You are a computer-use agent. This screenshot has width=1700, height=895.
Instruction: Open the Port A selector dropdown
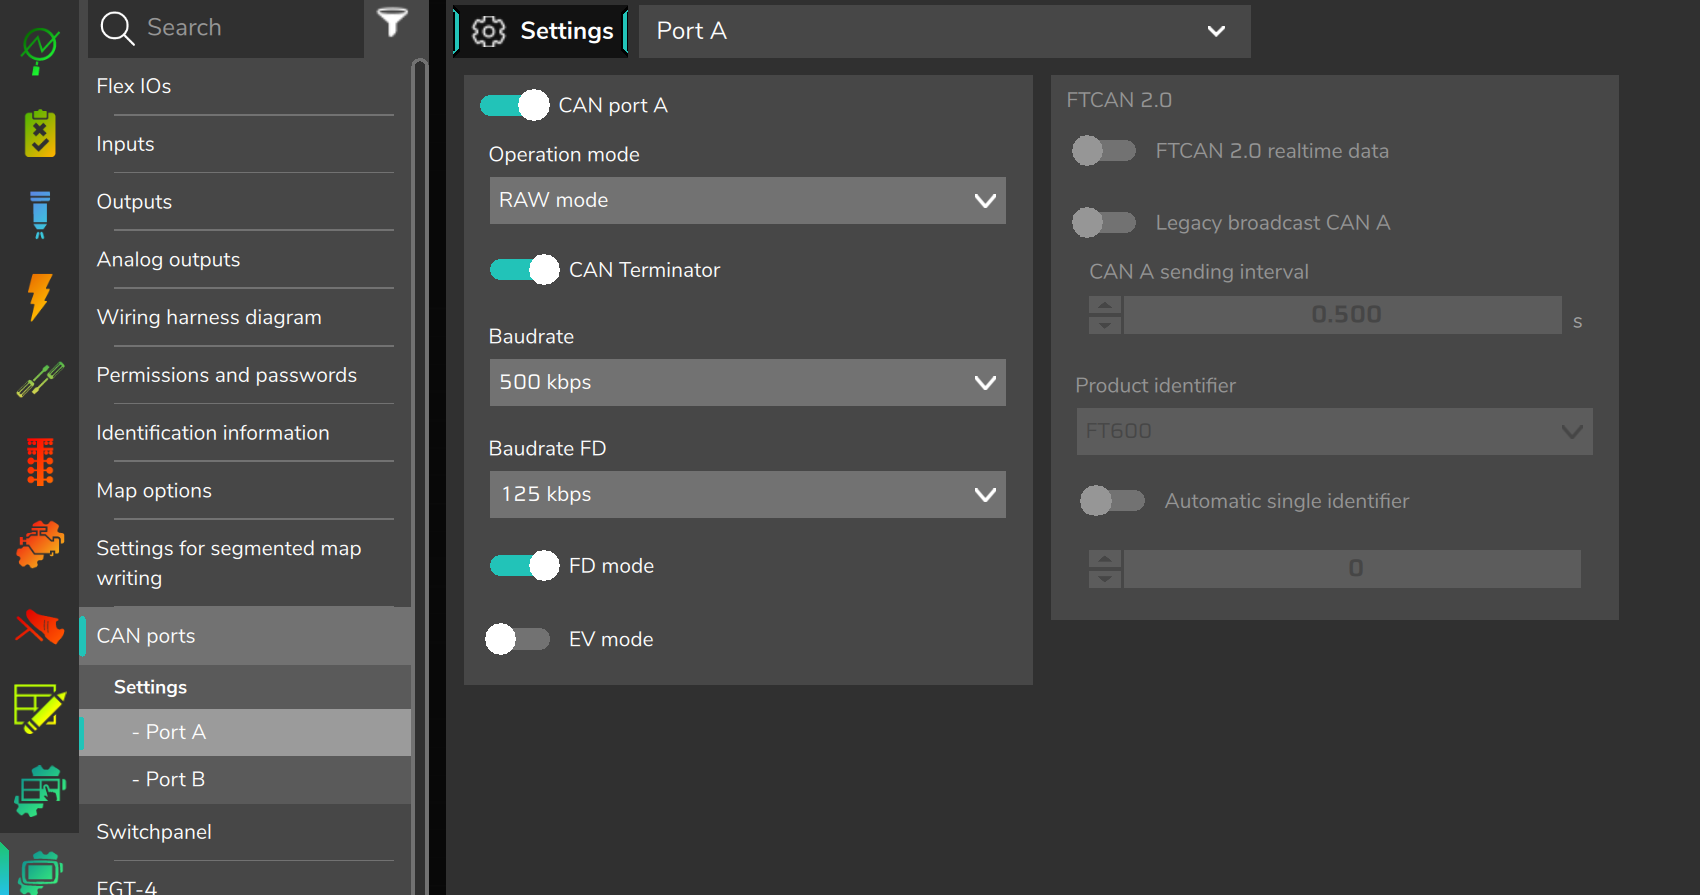coord(944,31)
